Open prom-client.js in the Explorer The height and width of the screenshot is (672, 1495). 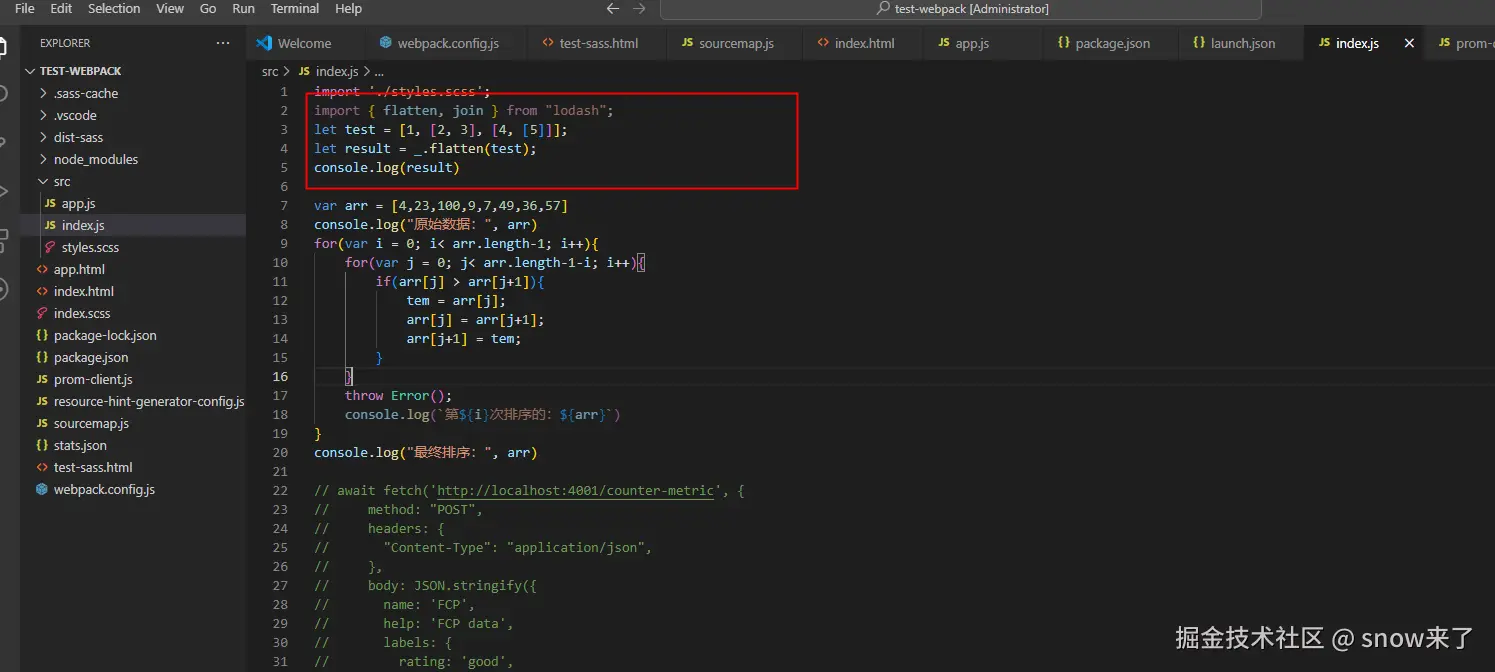(x=133, y=379)
